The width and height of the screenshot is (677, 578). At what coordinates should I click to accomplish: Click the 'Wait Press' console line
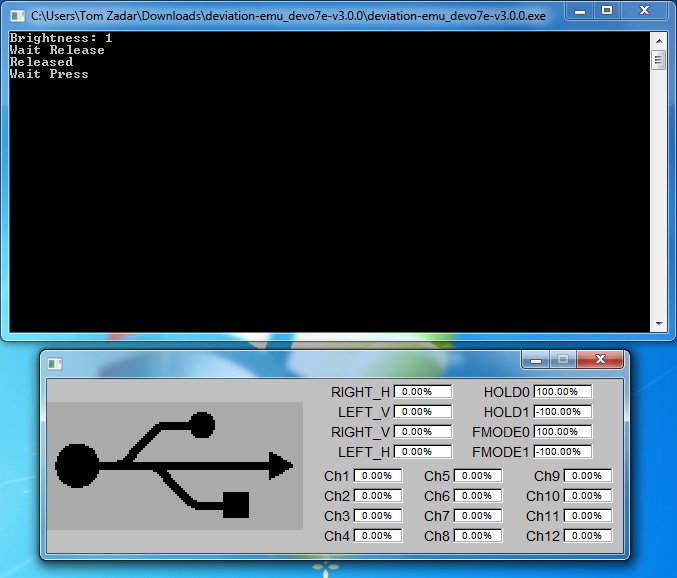49,74
